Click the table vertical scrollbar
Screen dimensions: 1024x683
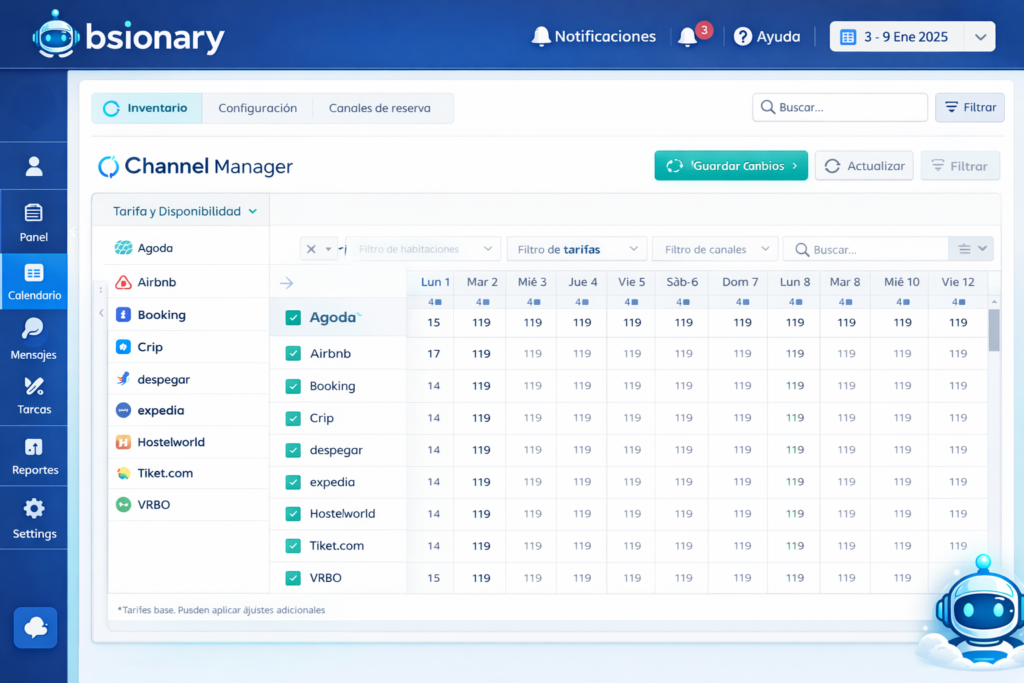(993, 330)
